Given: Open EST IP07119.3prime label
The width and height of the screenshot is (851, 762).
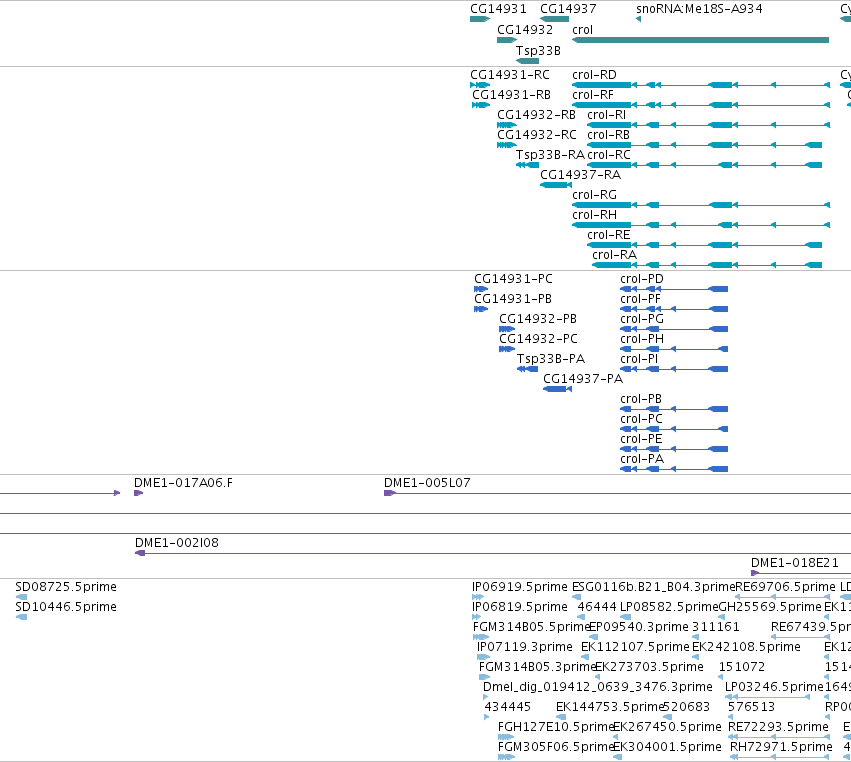Looking at the screenshot, I should (525, 647).
